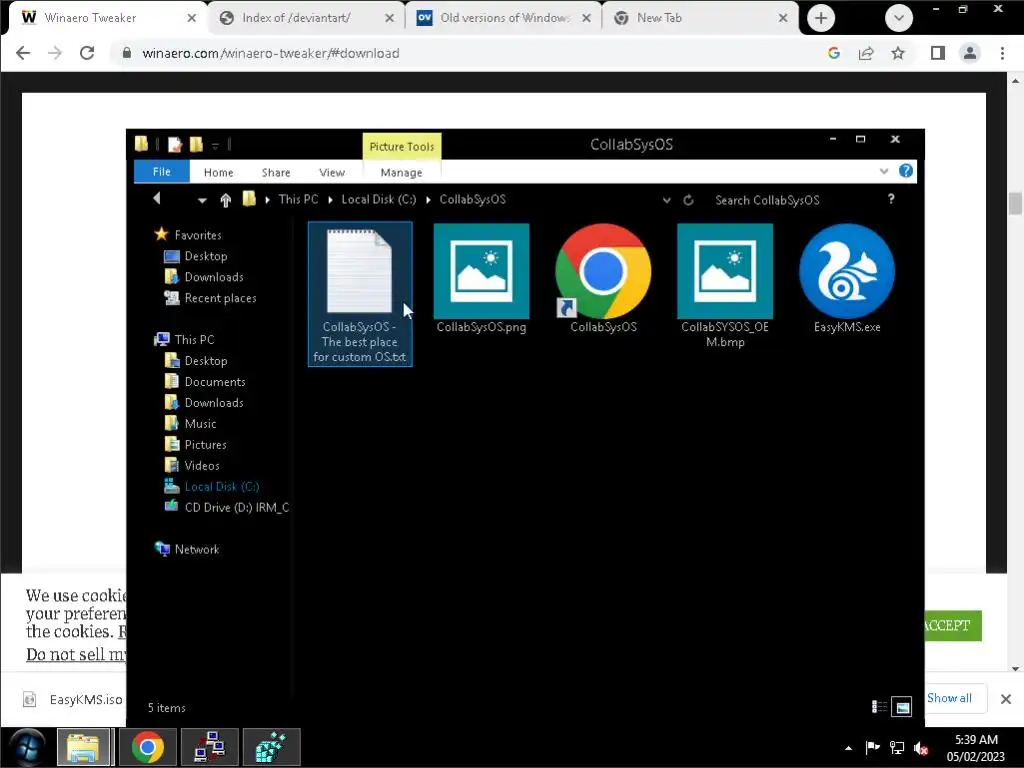Viewport: 1024px width, 768px height.
Task: Switch to the Home ribbon tab
Action: coord(218,172)
